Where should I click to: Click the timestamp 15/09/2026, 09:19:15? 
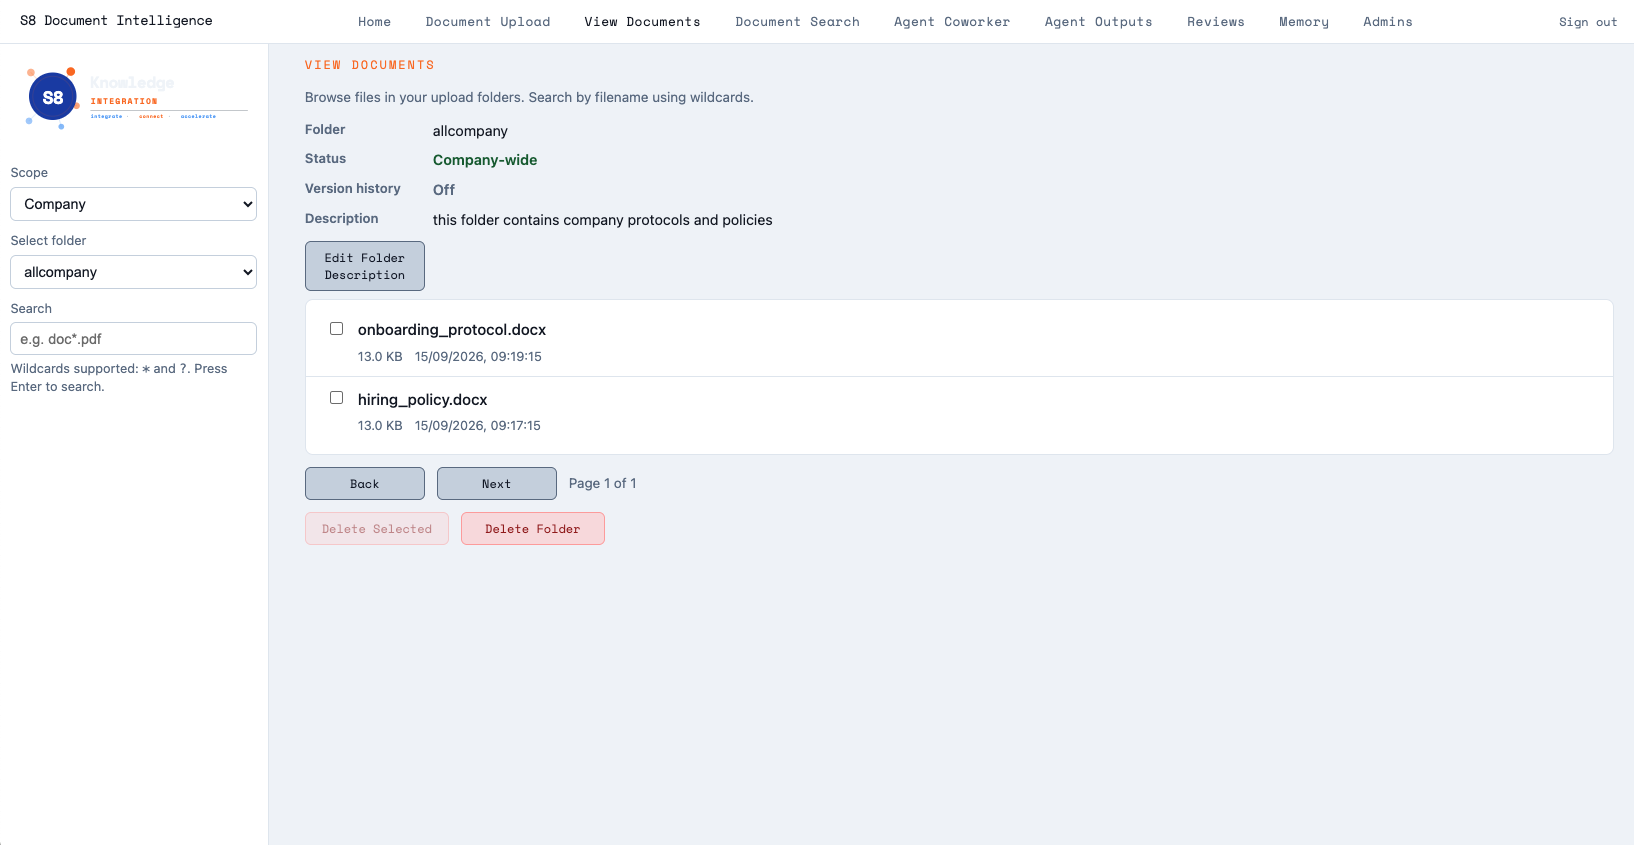pyautogui.click(x=478, y=357)
